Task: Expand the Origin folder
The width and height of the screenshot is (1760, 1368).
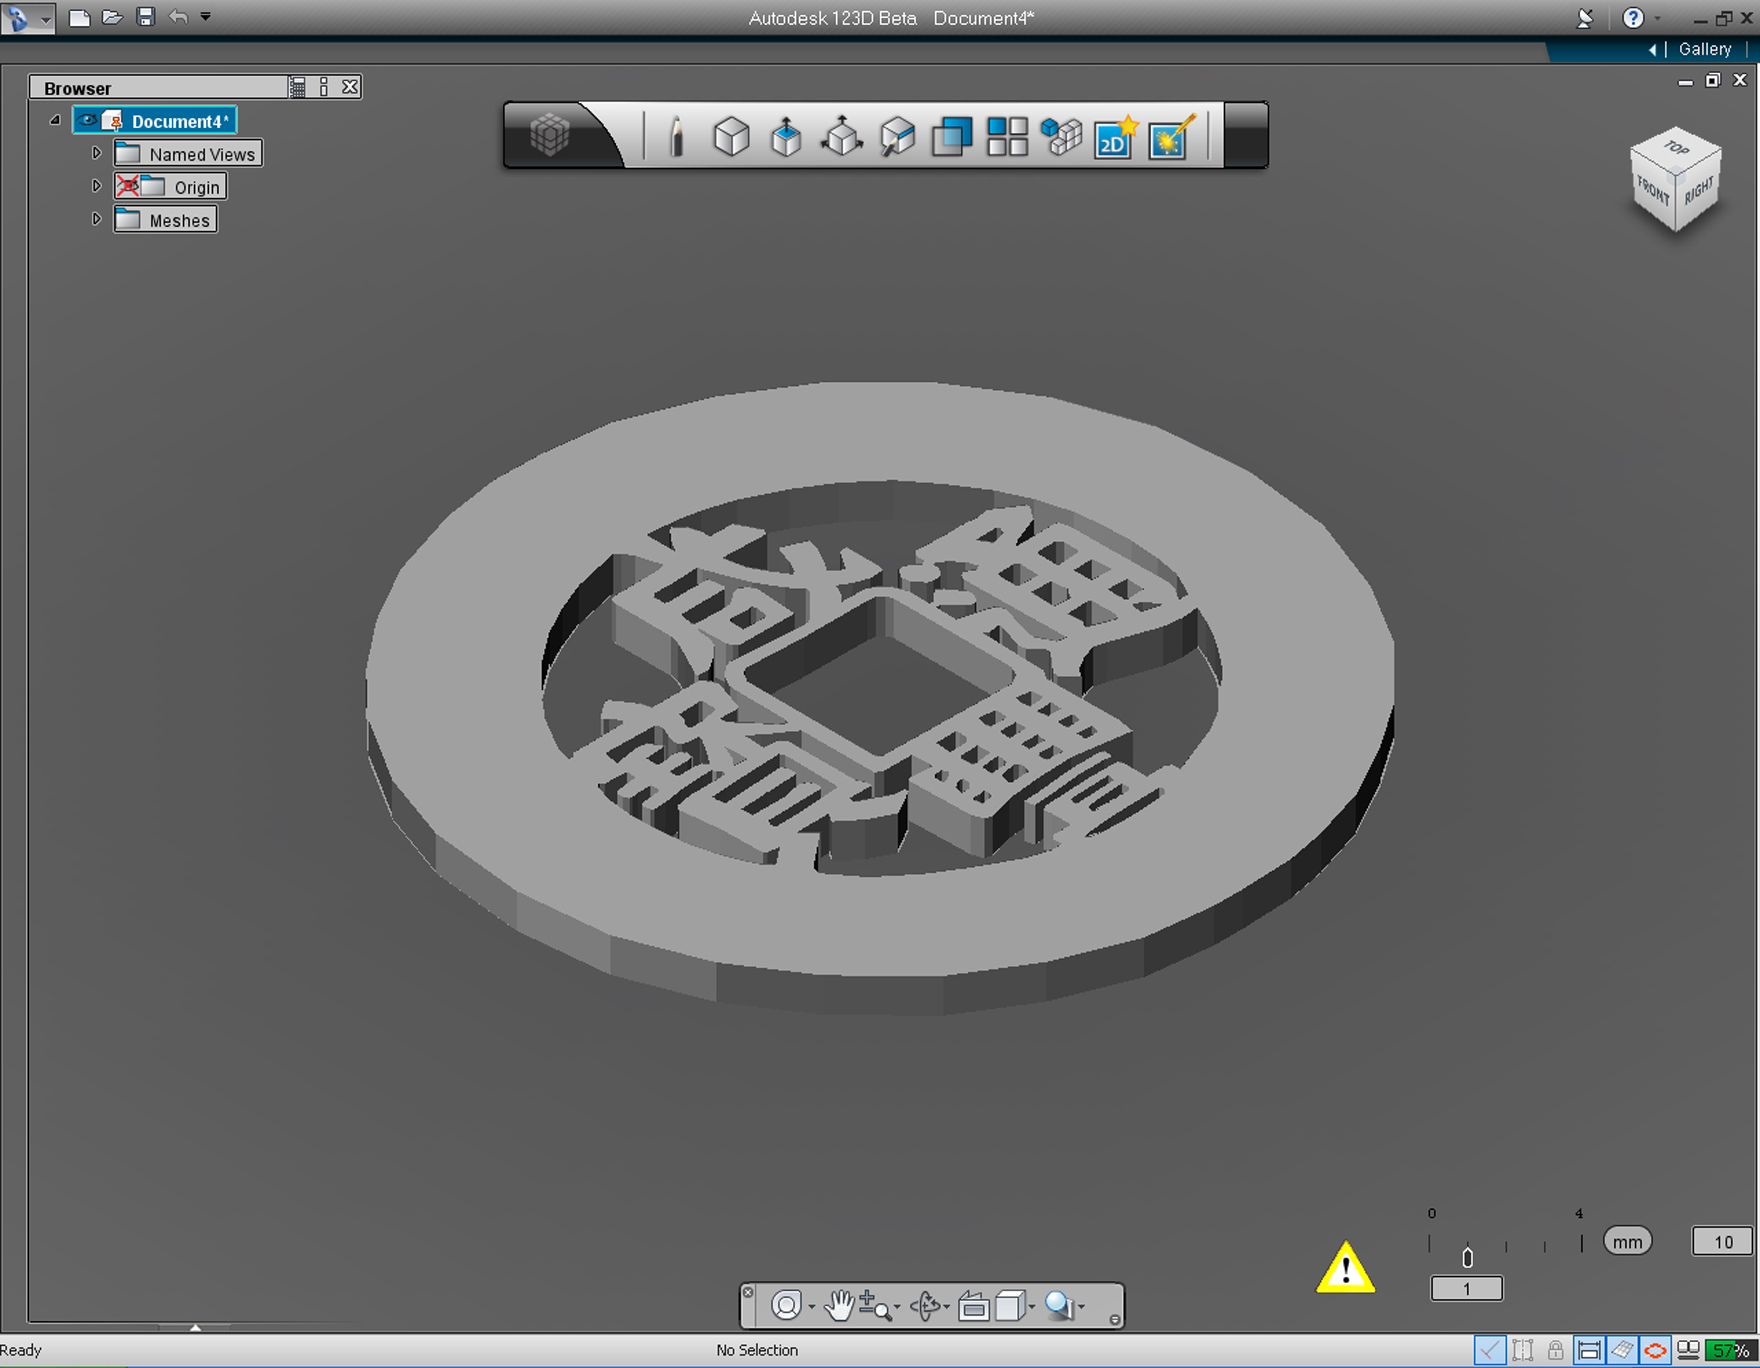Action: pyautogui.click(x=97, y=186)
